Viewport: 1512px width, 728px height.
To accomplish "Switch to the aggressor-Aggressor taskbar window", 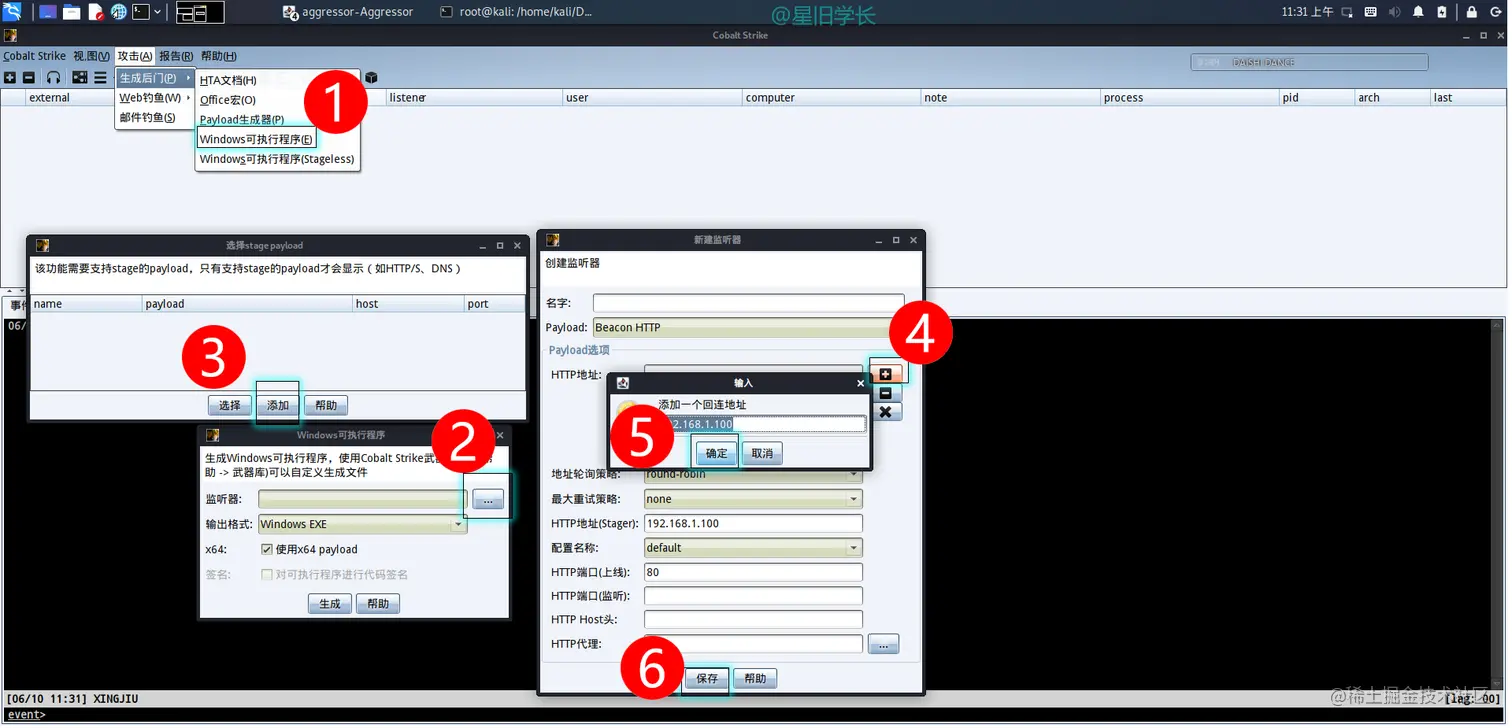I will tap(349, 12).
